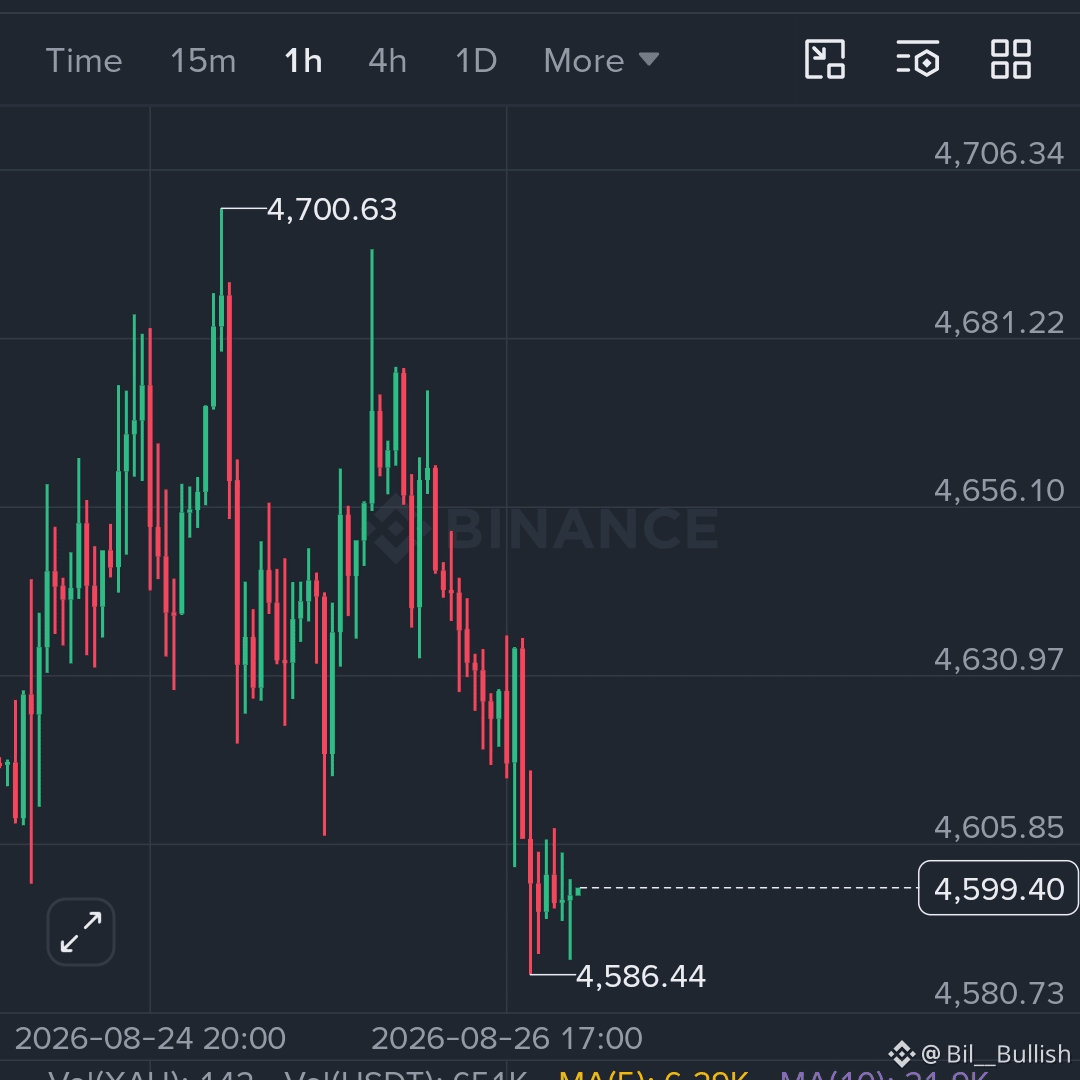Click the current price label 4,599.40
The height and width of the screenshot is (1080, 1080).
[999, 889]
